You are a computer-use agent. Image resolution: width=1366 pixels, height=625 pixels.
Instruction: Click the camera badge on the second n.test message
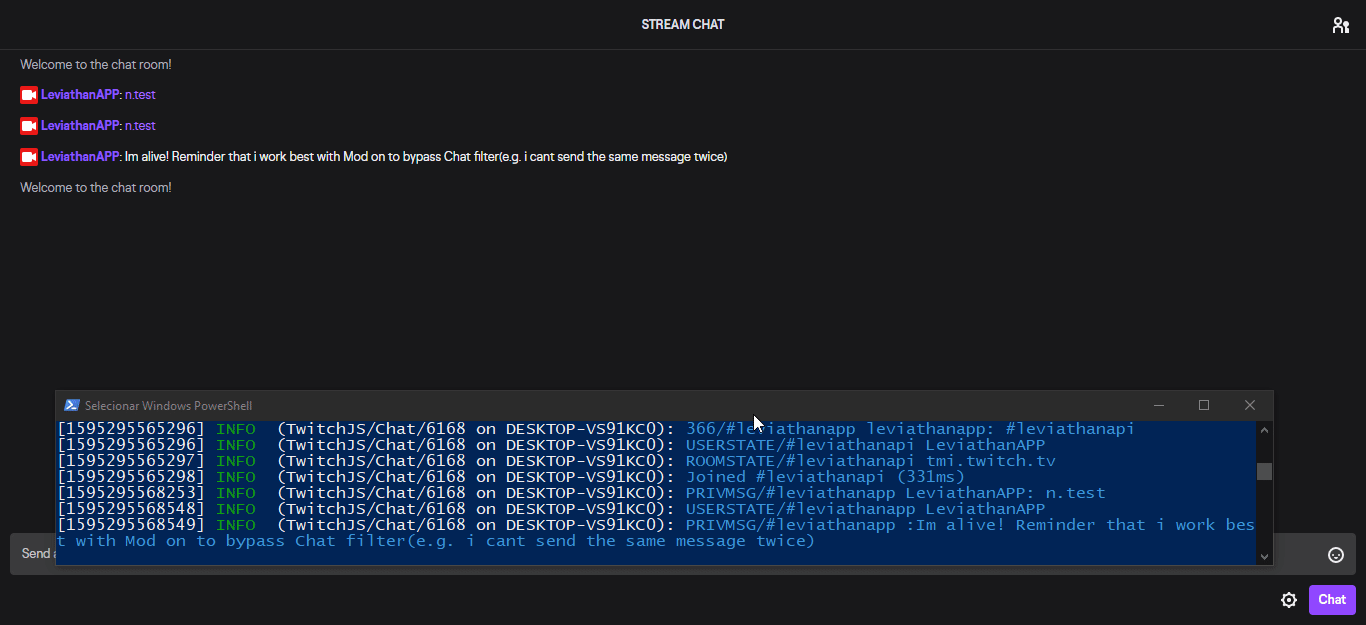pyautogui.click(x=27, y=125)
